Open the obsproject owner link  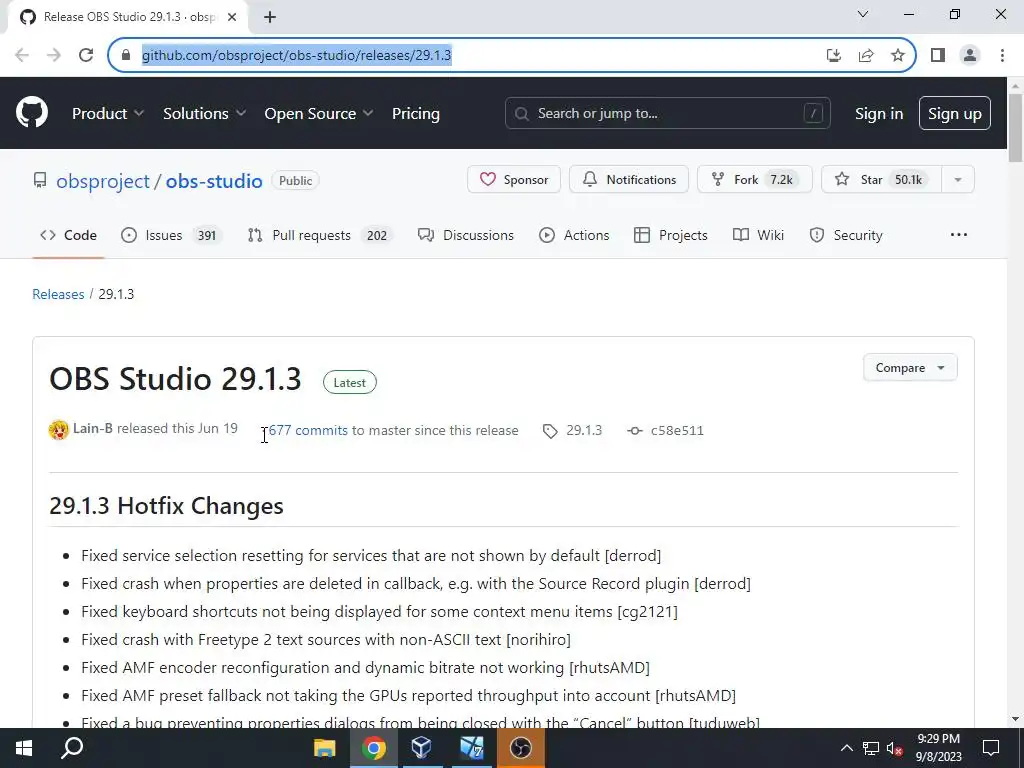pos(103,181)
